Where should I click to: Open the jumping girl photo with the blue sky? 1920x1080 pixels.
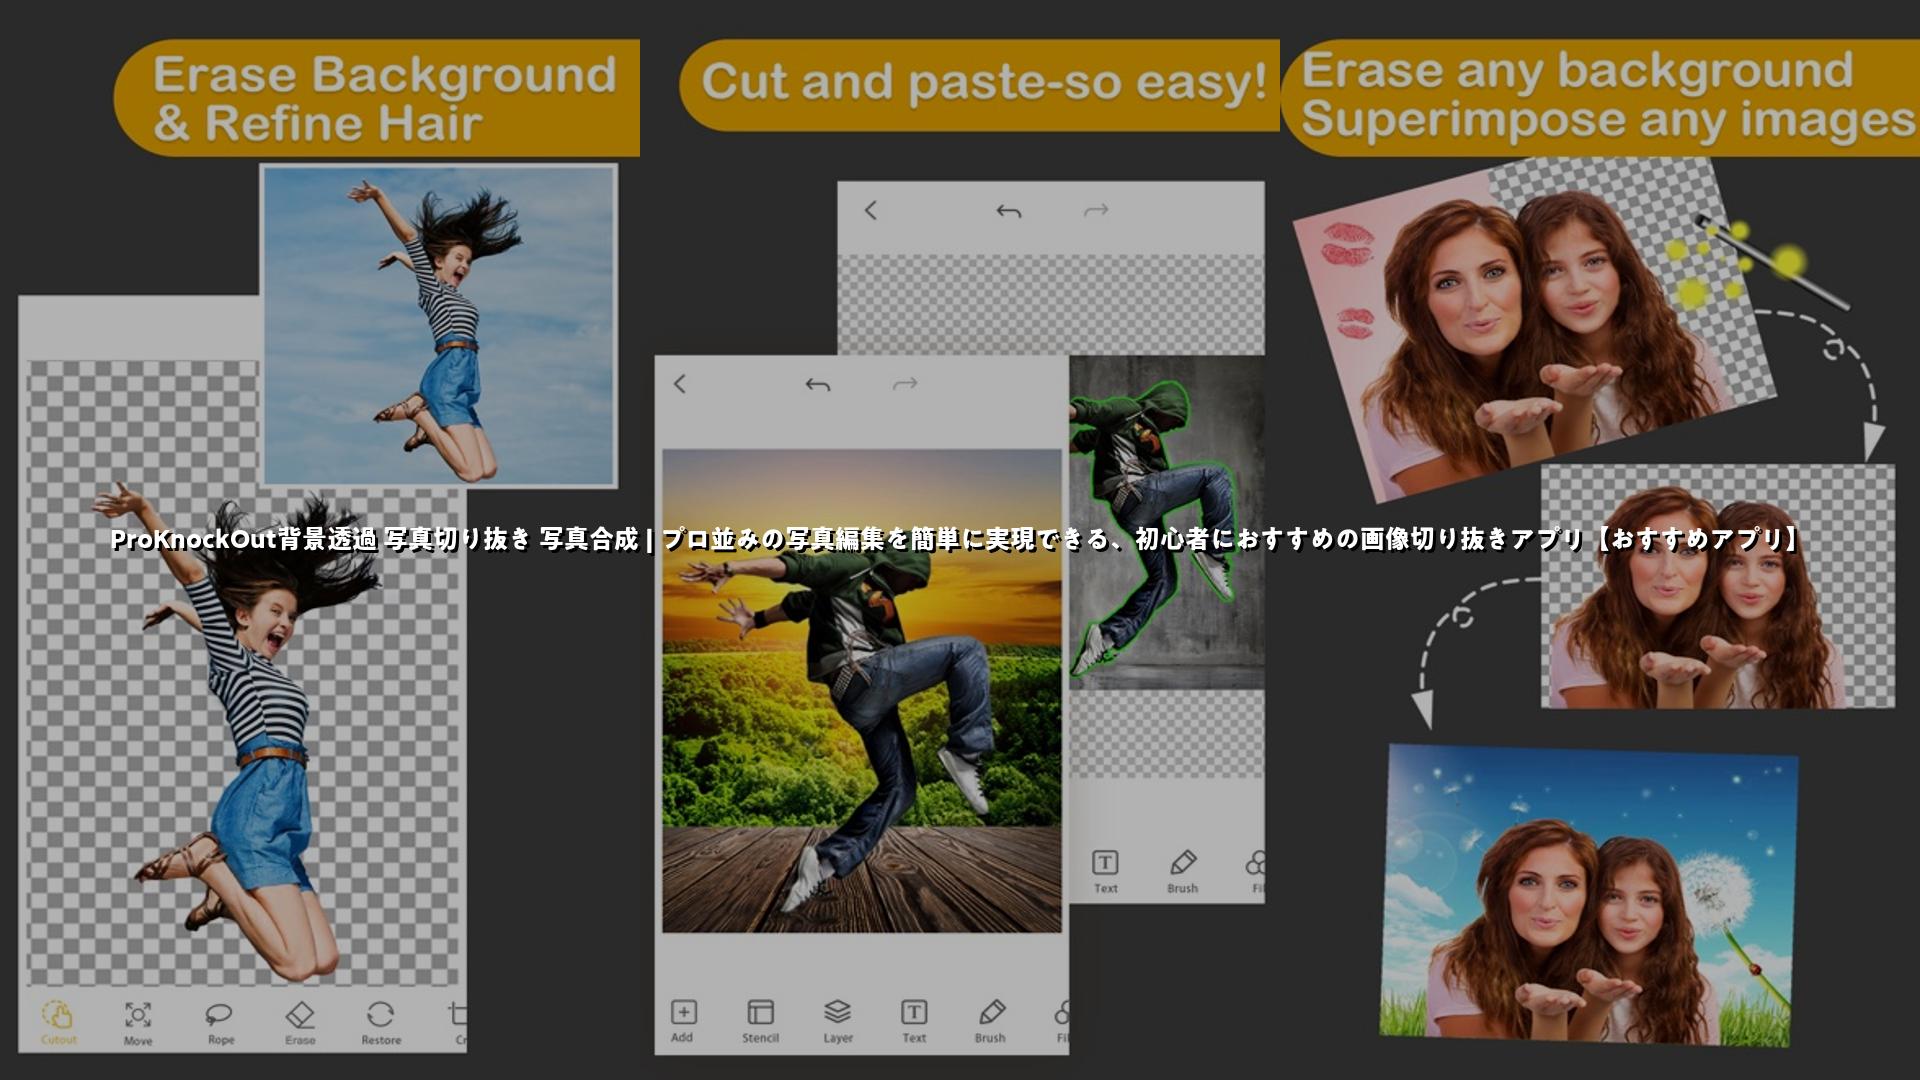point(439,326)
